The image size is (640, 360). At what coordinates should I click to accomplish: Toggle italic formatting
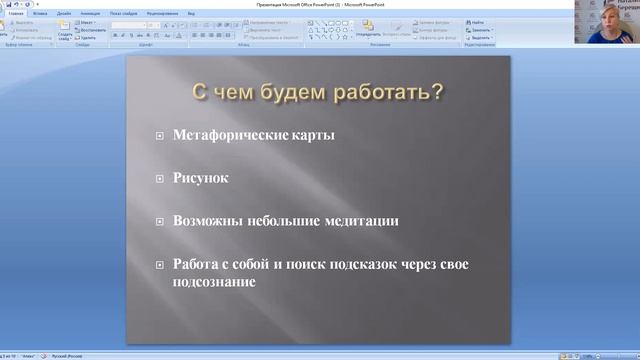pyautogui.click(x=123, y=36)
